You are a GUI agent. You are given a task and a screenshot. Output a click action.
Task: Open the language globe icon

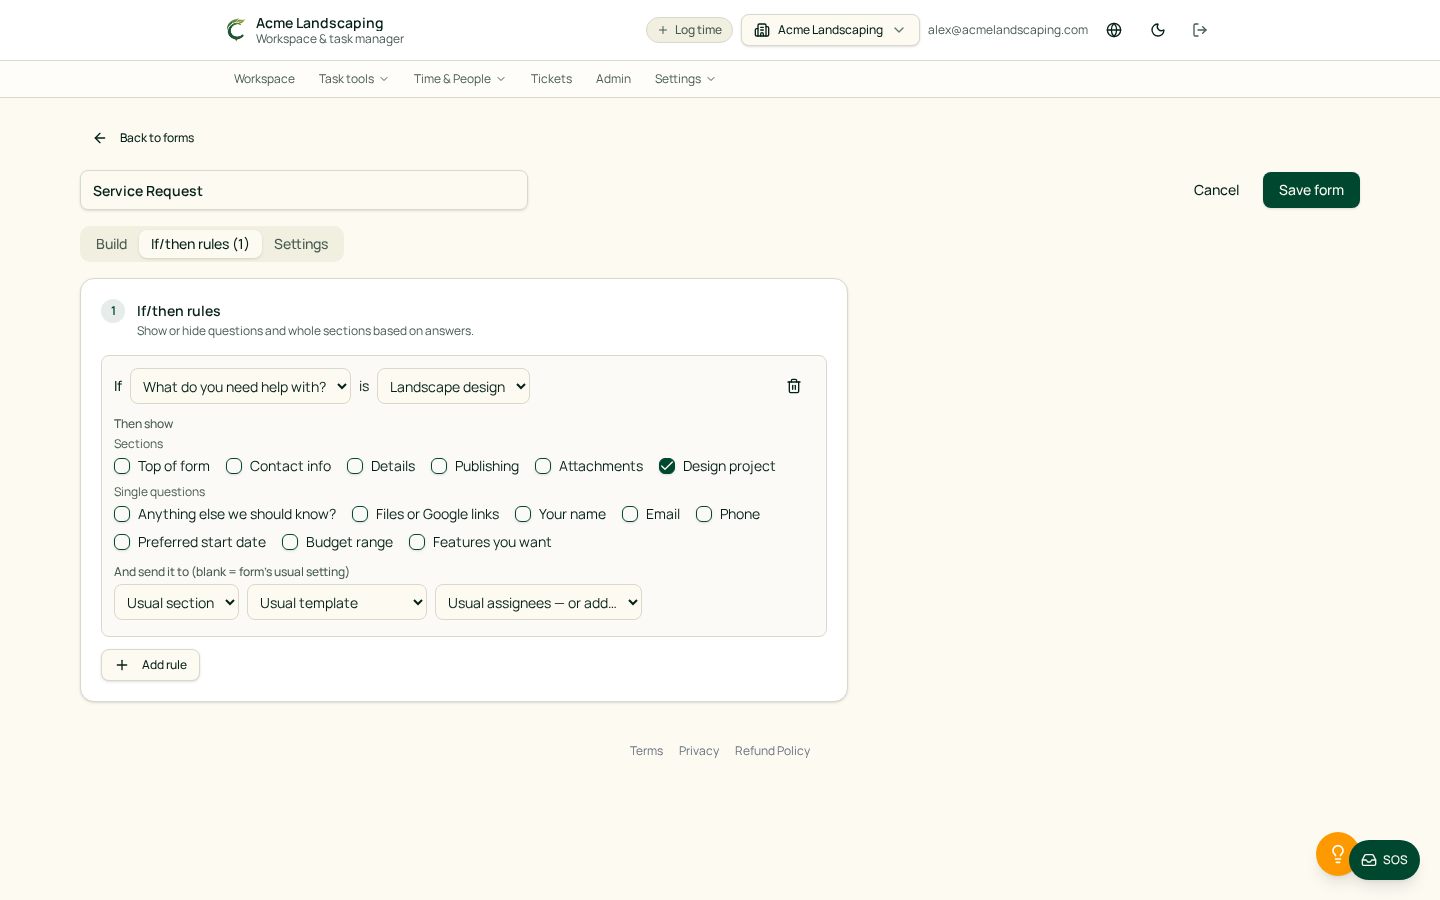pyautogui.click(x=1114, y=30)
